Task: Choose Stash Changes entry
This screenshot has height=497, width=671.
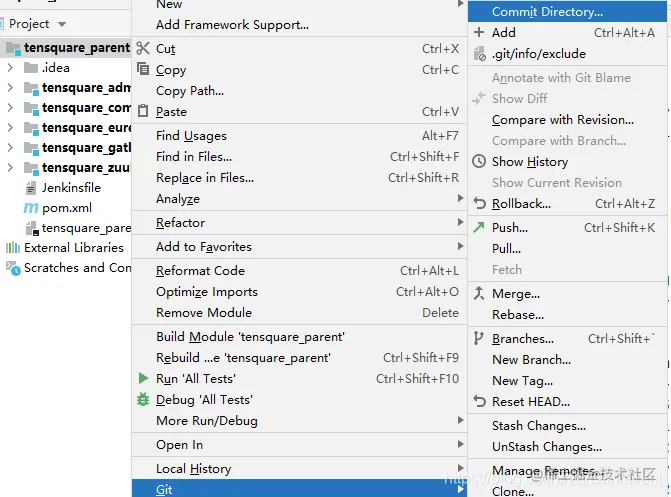Action: point(567,426)
